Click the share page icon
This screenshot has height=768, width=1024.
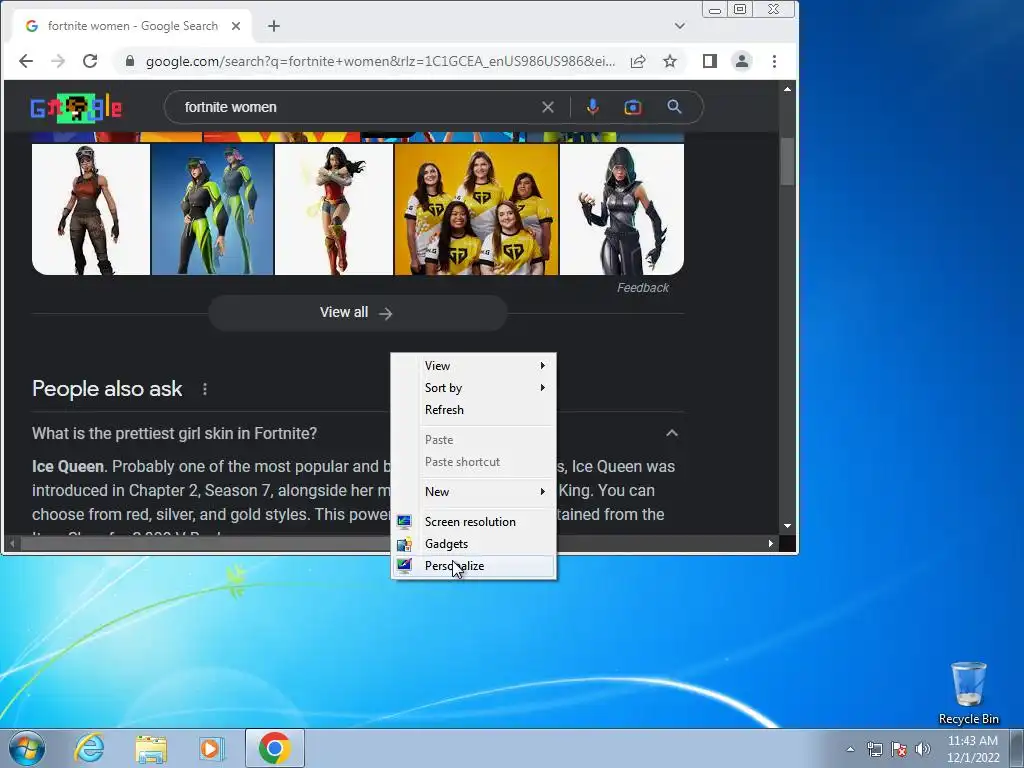638,61
